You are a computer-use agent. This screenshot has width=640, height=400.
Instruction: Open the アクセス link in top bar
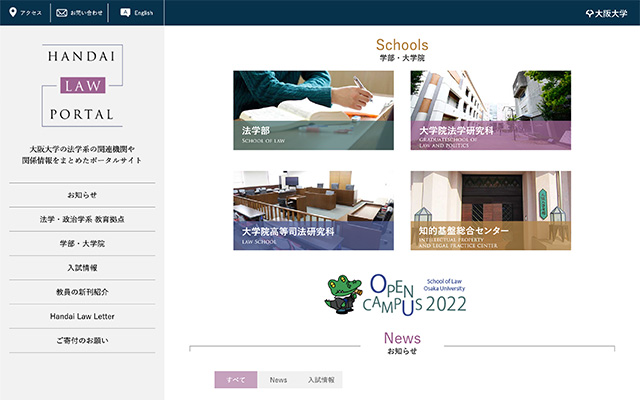pos(31,13)
